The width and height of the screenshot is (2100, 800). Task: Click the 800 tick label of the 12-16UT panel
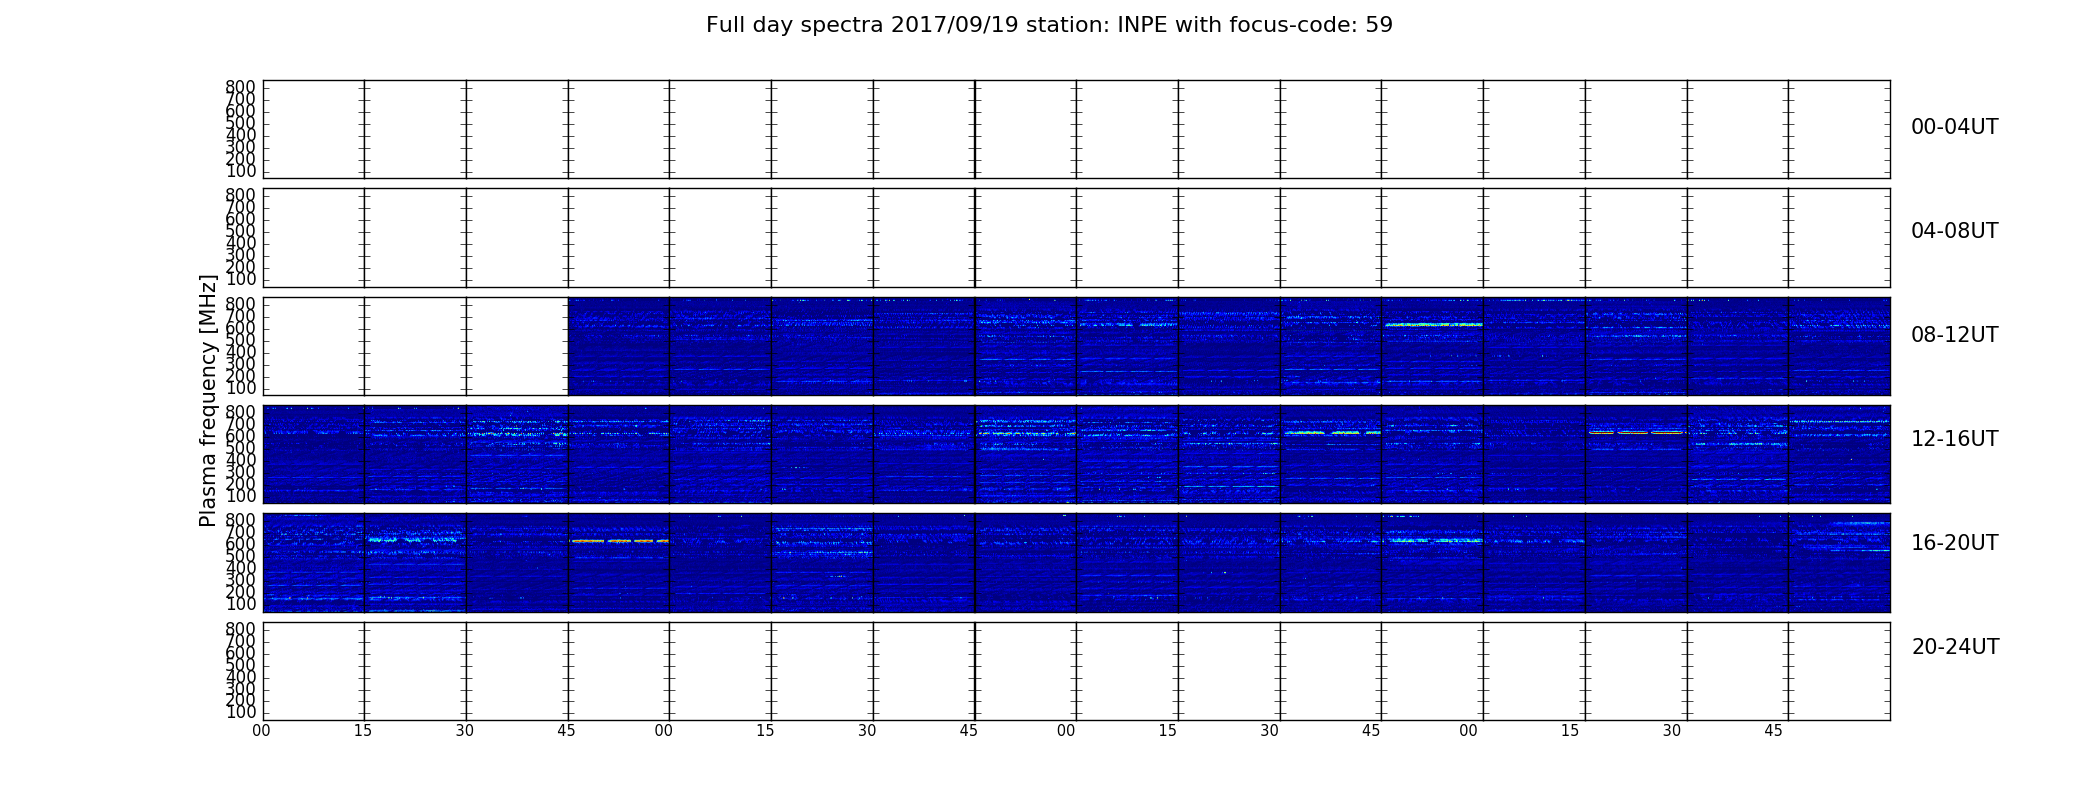[241, 412]
